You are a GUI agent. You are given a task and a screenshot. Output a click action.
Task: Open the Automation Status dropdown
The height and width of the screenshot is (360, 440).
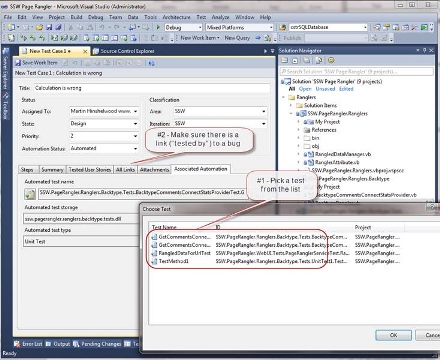coord(135,148)
